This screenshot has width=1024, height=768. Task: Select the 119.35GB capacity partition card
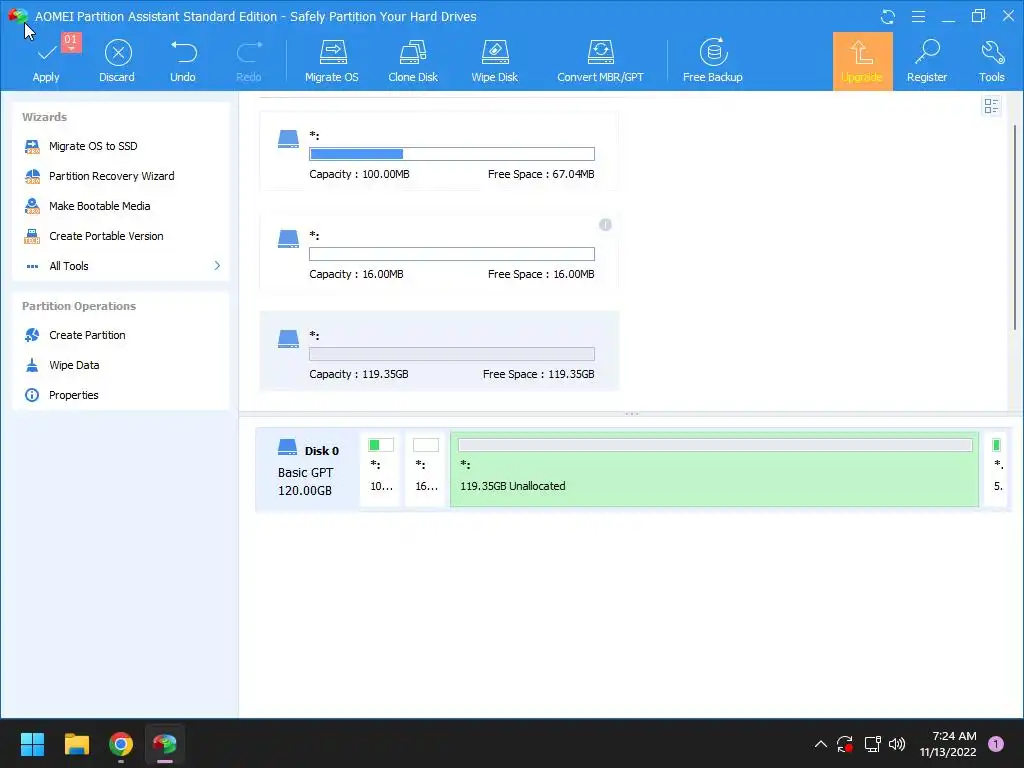click(439, 351)
